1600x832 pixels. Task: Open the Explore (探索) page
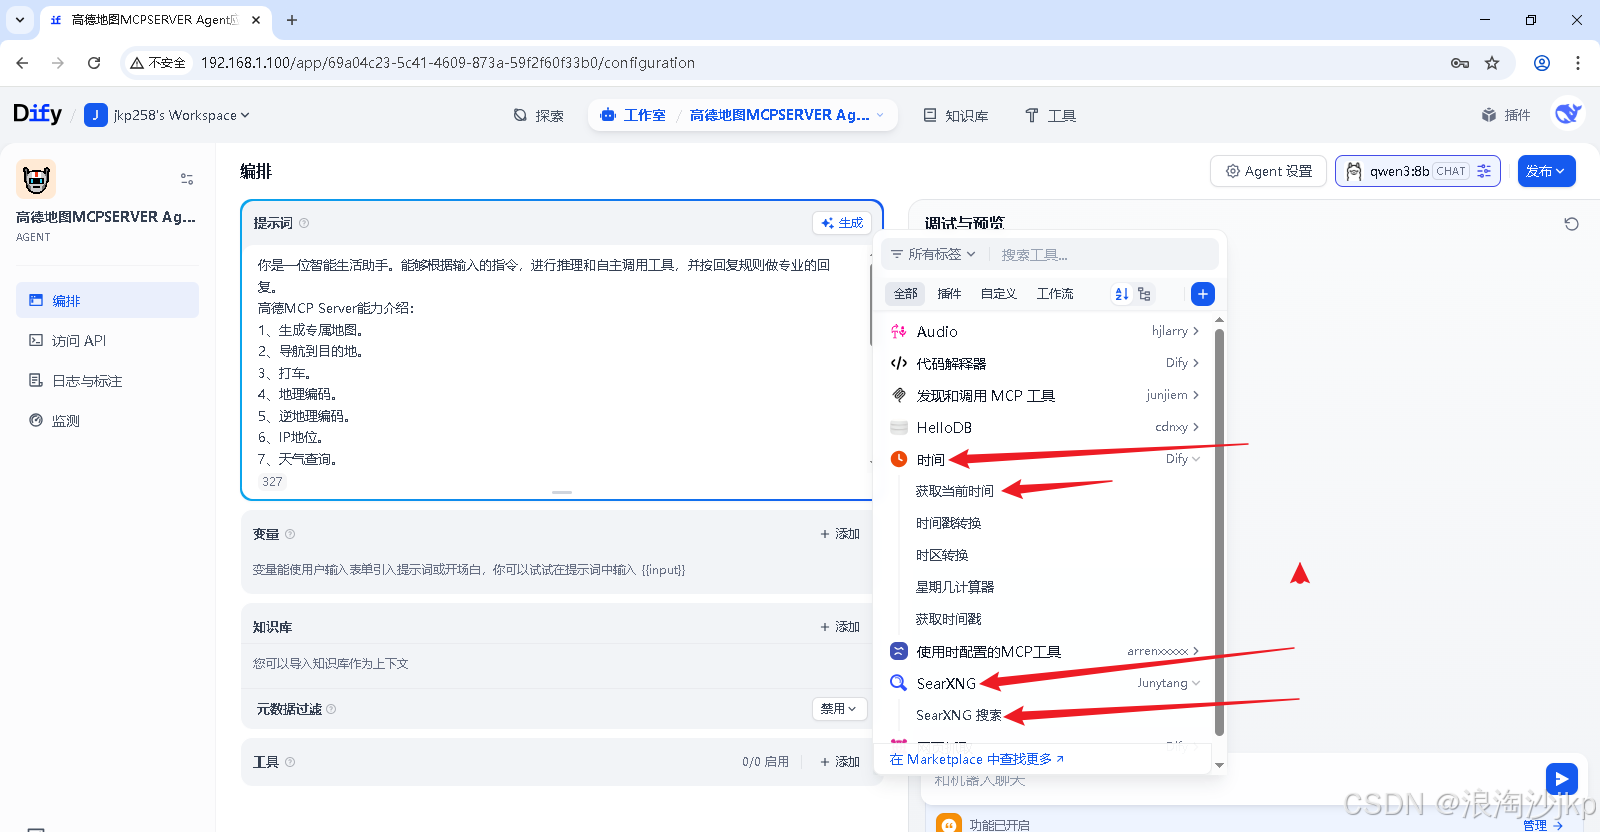pyautogui.click(x=538, y=115)
